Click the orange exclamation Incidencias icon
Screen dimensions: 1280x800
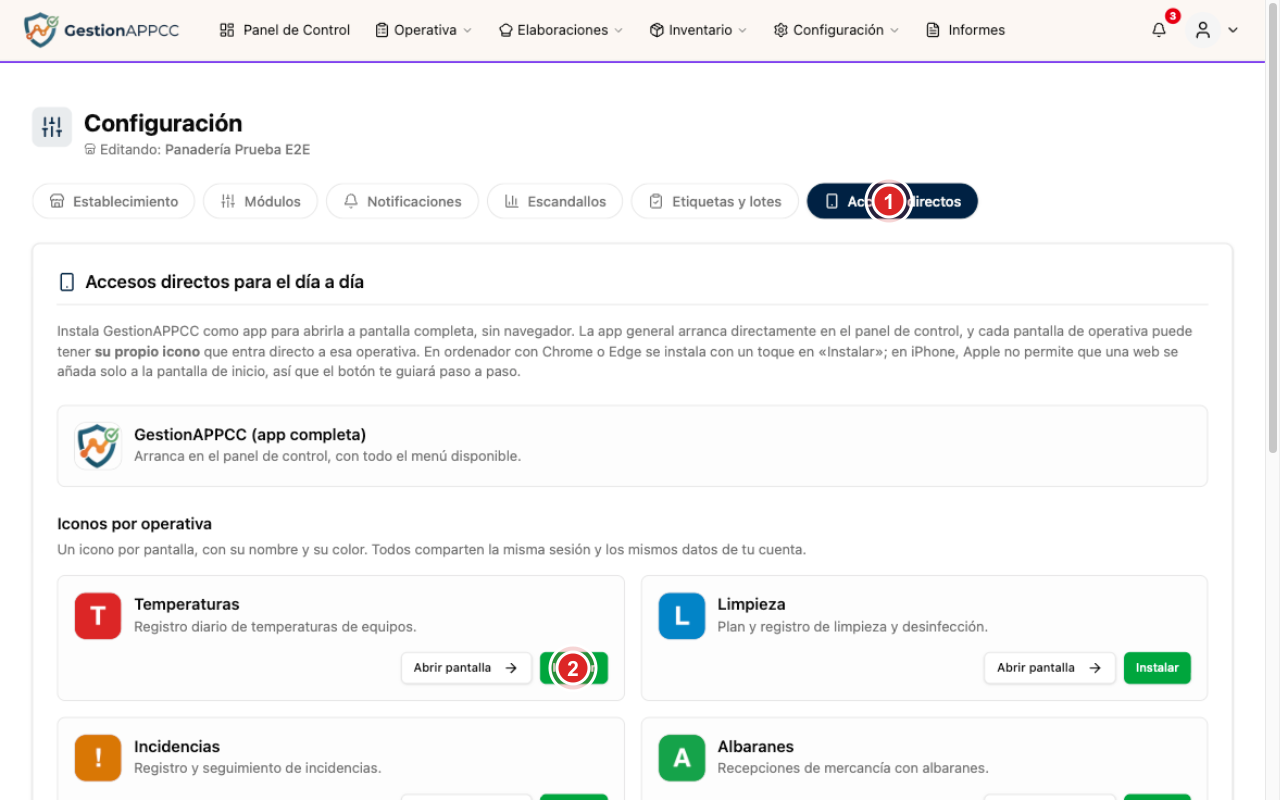[98, 758]
